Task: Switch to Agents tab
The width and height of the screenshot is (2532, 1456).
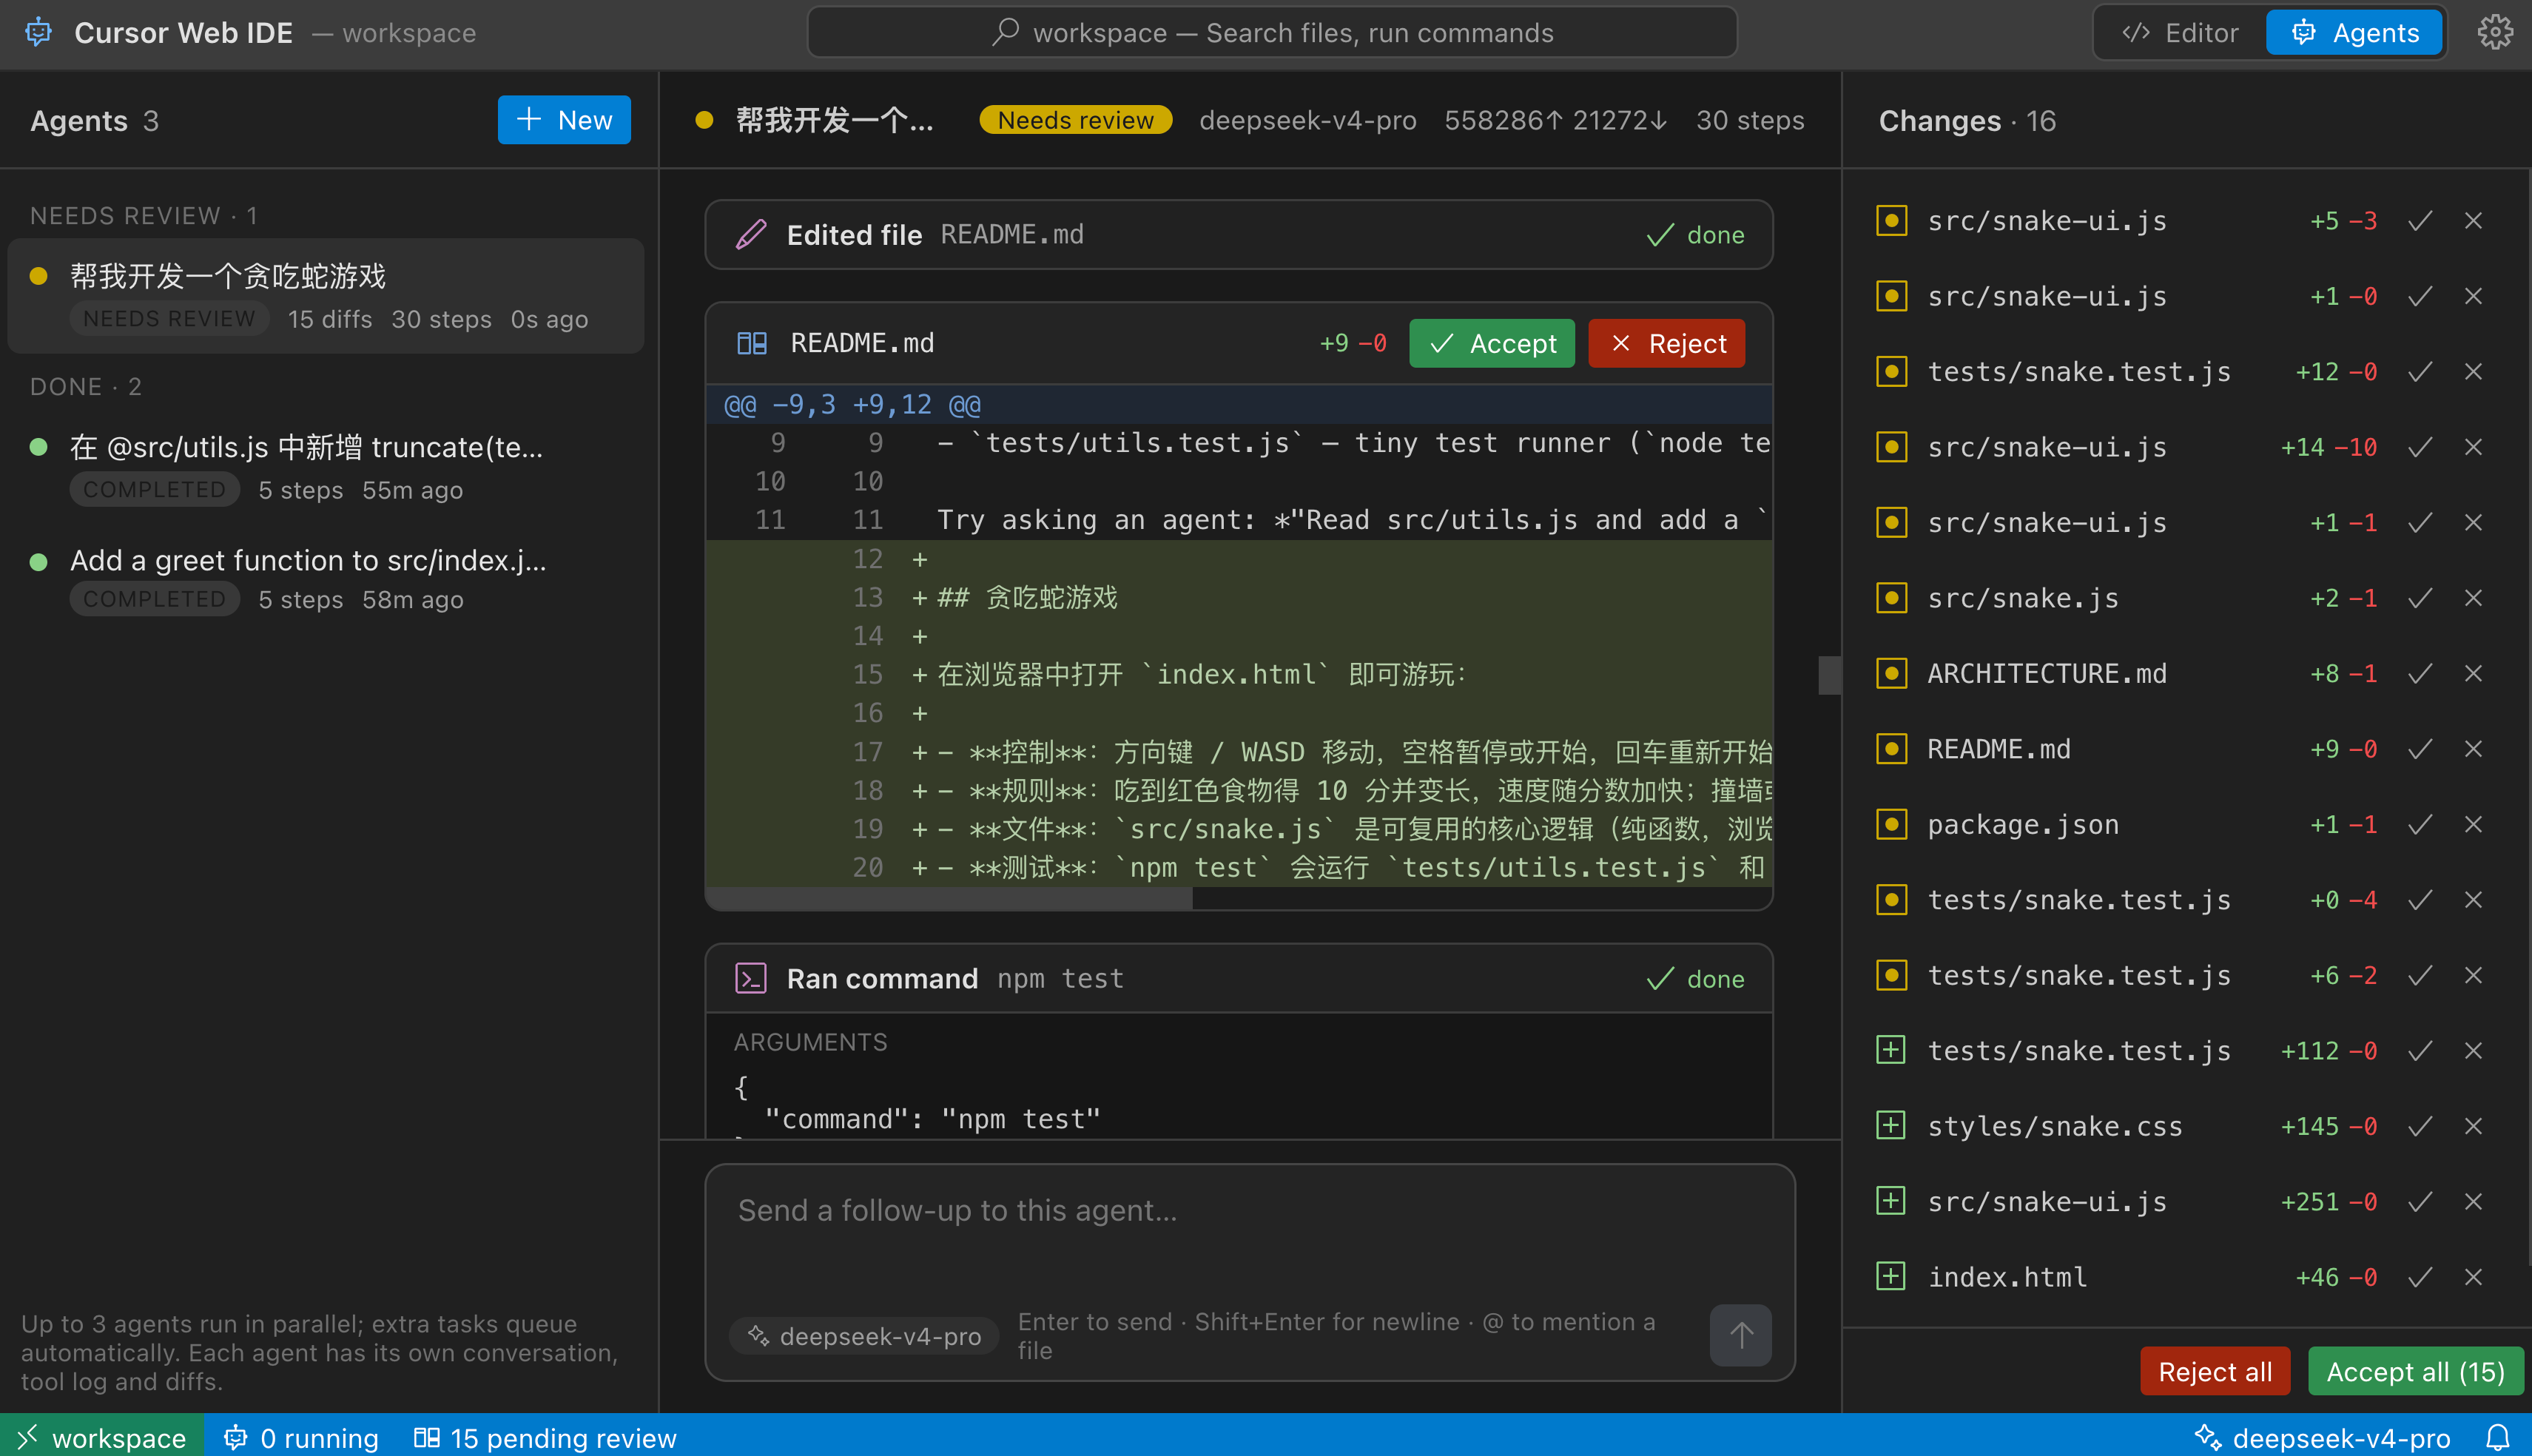Action: click(x=2355, y=33)
